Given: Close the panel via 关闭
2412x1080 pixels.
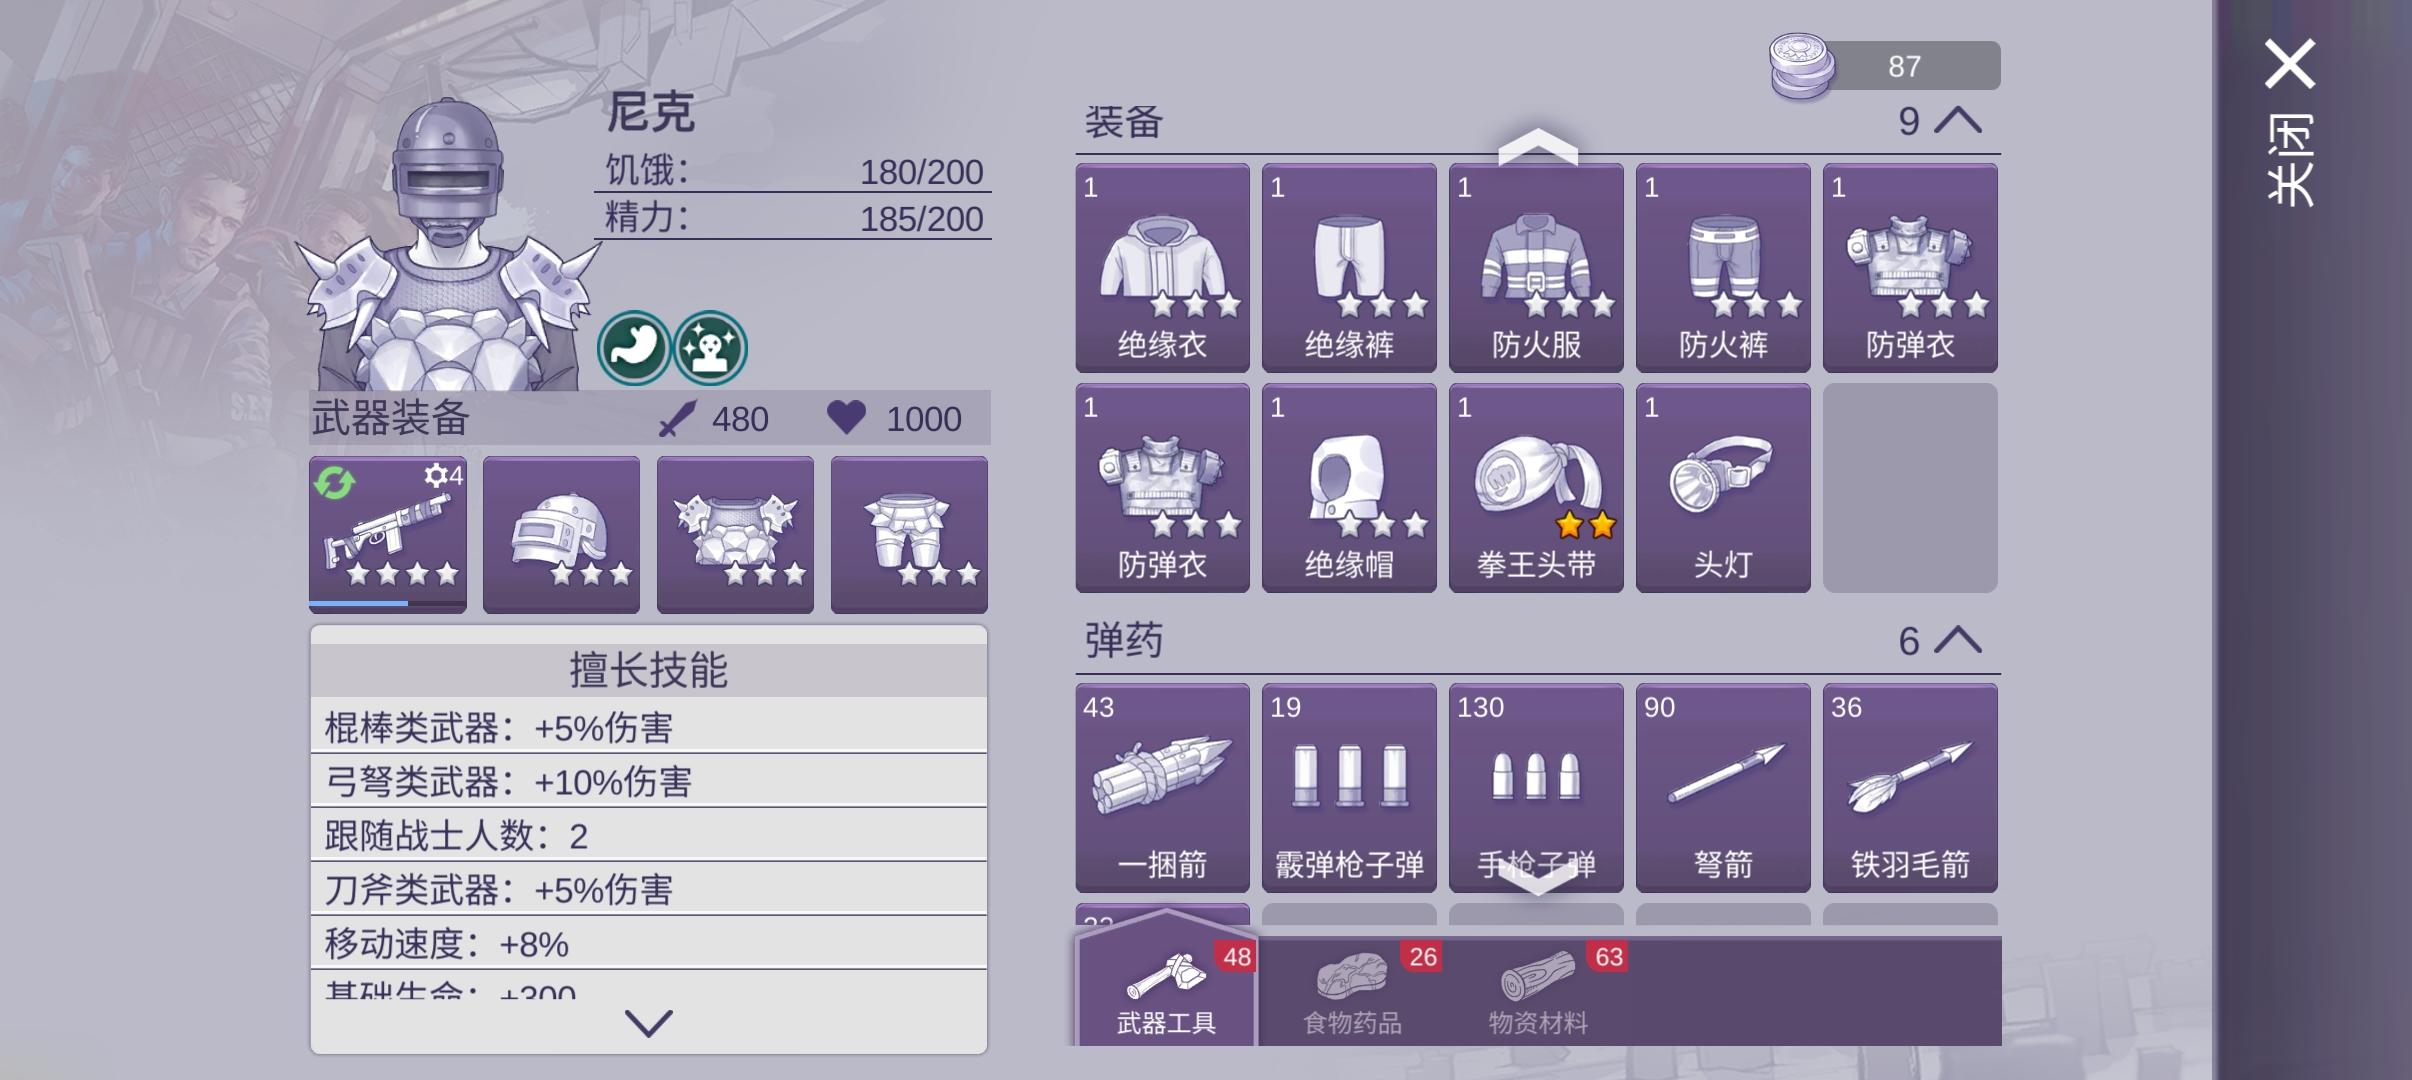Looking at the screenshot, I should click(x=2290, y=122).
